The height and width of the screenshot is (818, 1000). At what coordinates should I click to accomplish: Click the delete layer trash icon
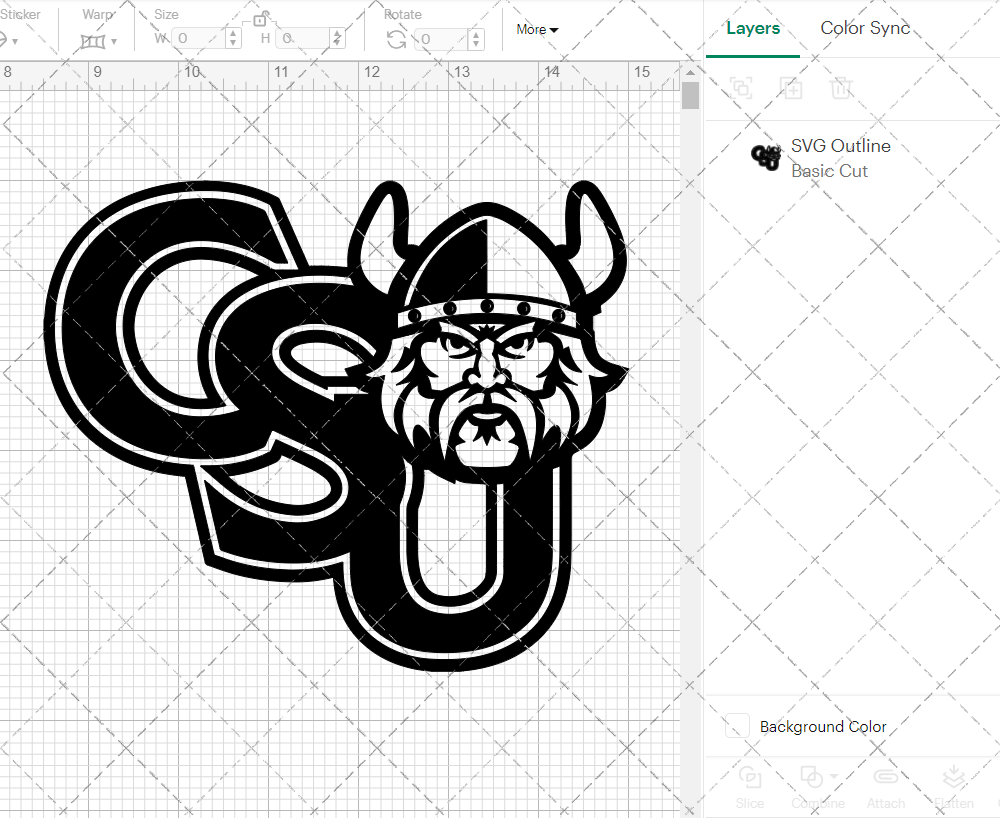[841, 88]
